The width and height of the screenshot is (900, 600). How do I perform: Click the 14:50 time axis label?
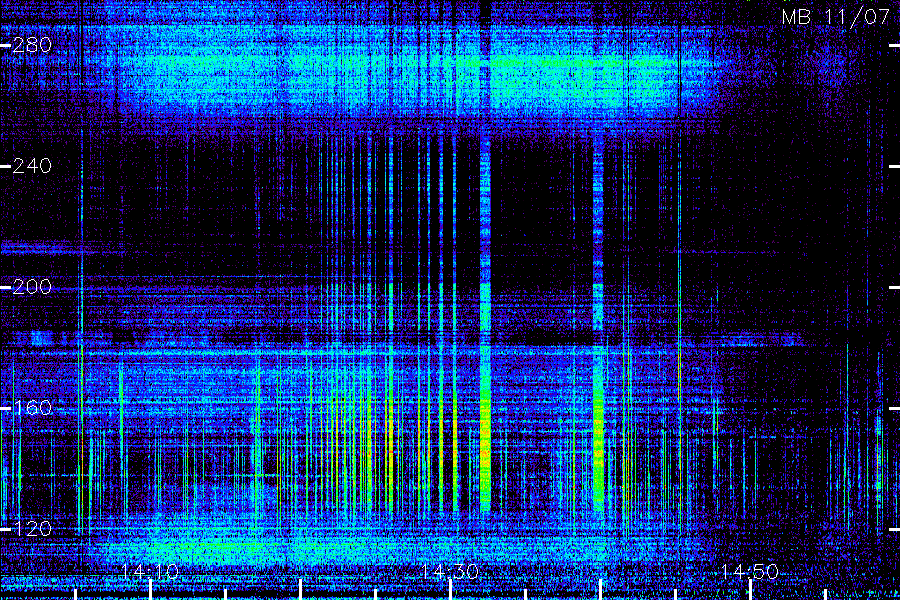coord(750,571)
